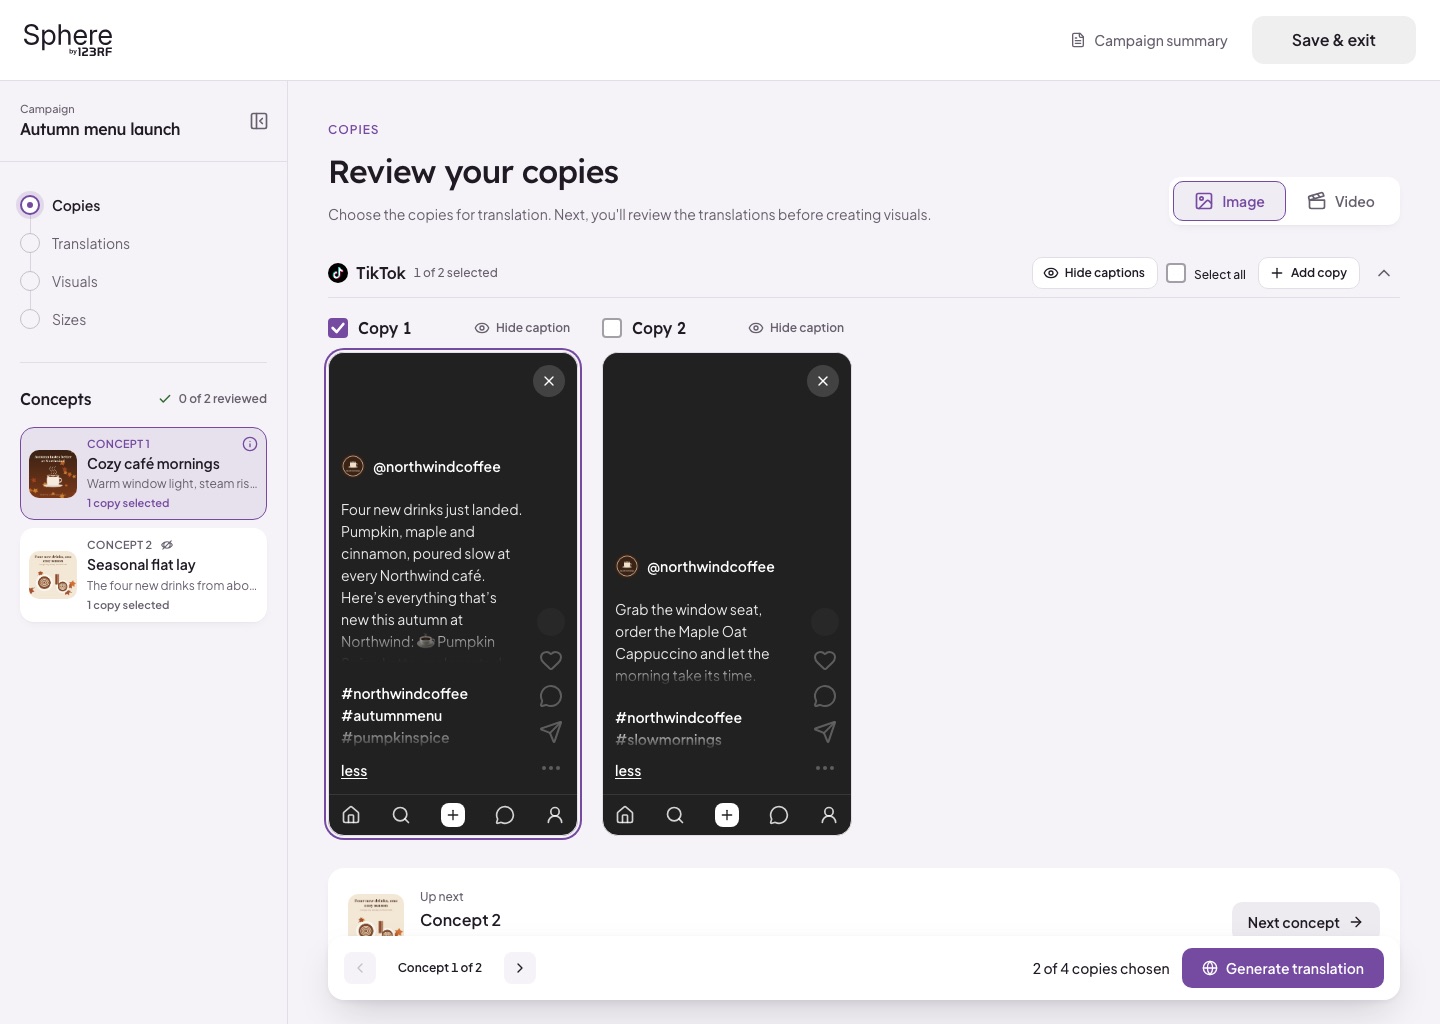Viewport: 1440px width, 1024px height.
Task: Click comment bubble icon in Copy 1 preview
Action: pos(551,696)
